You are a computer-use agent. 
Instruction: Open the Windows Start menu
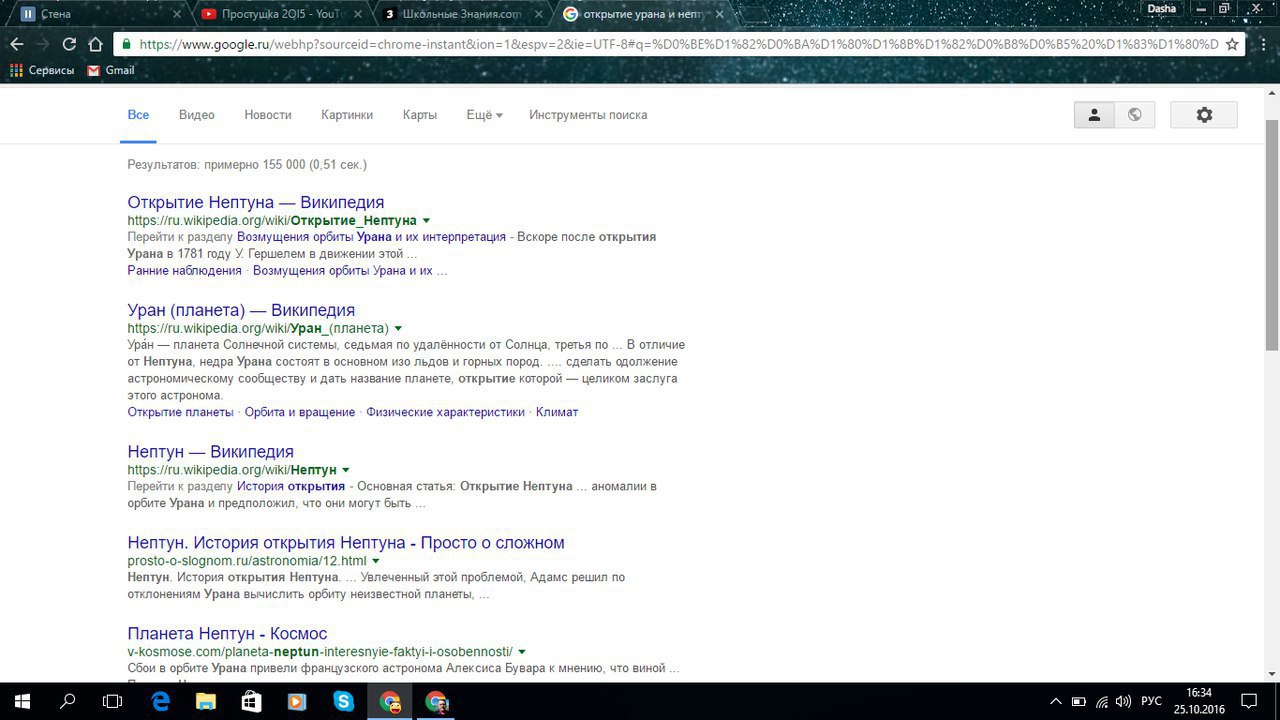[x=21, y=701]
